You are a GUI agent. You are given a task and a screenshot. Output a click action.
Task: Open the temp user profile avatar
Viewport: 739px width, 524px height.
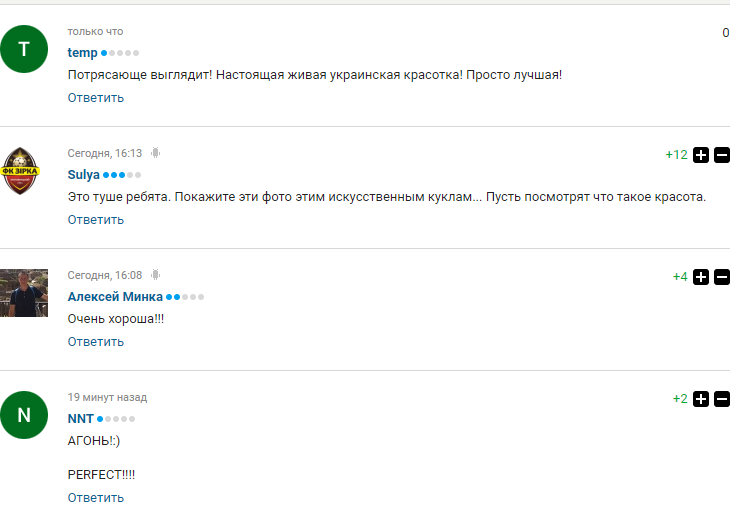point(24,49)
